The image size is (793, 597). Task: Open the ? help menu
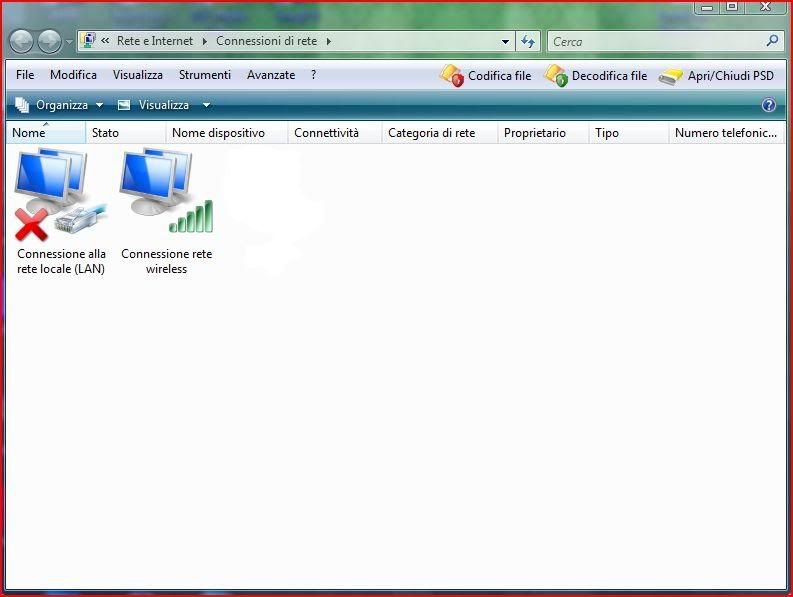[x=314, y=75]
